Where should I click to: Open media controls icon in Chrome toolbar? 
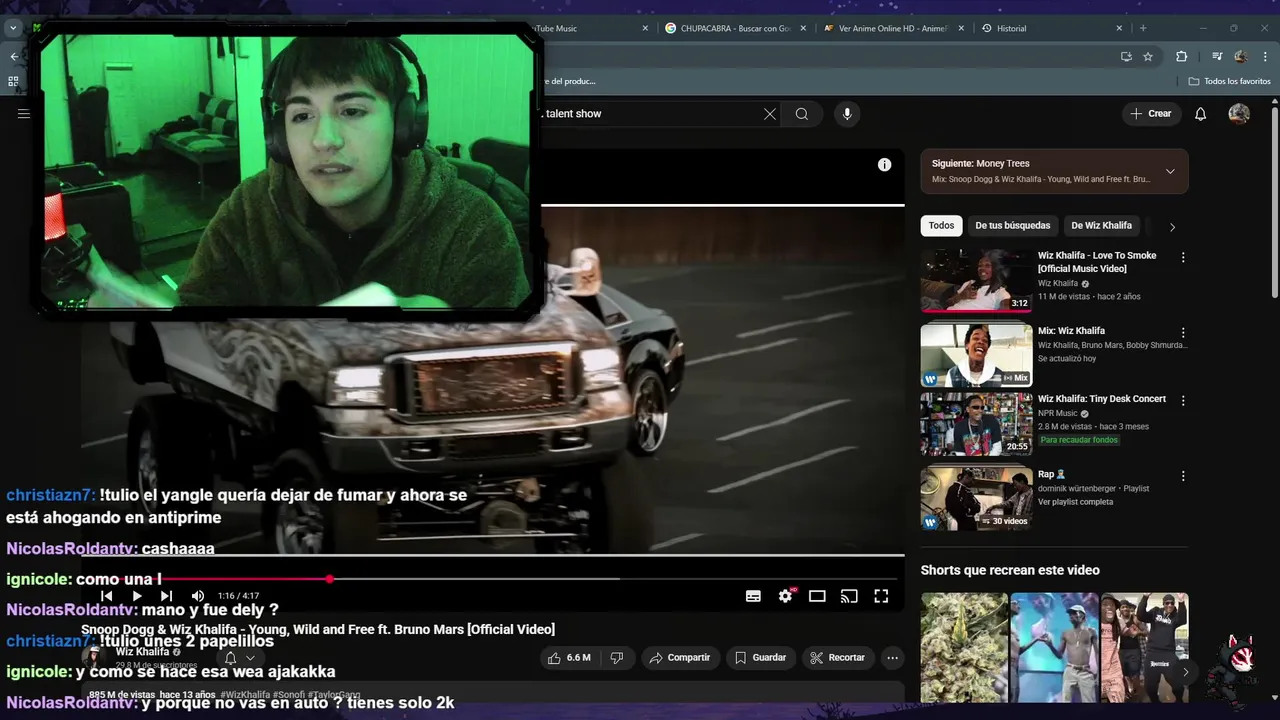tap(1217, 57)
